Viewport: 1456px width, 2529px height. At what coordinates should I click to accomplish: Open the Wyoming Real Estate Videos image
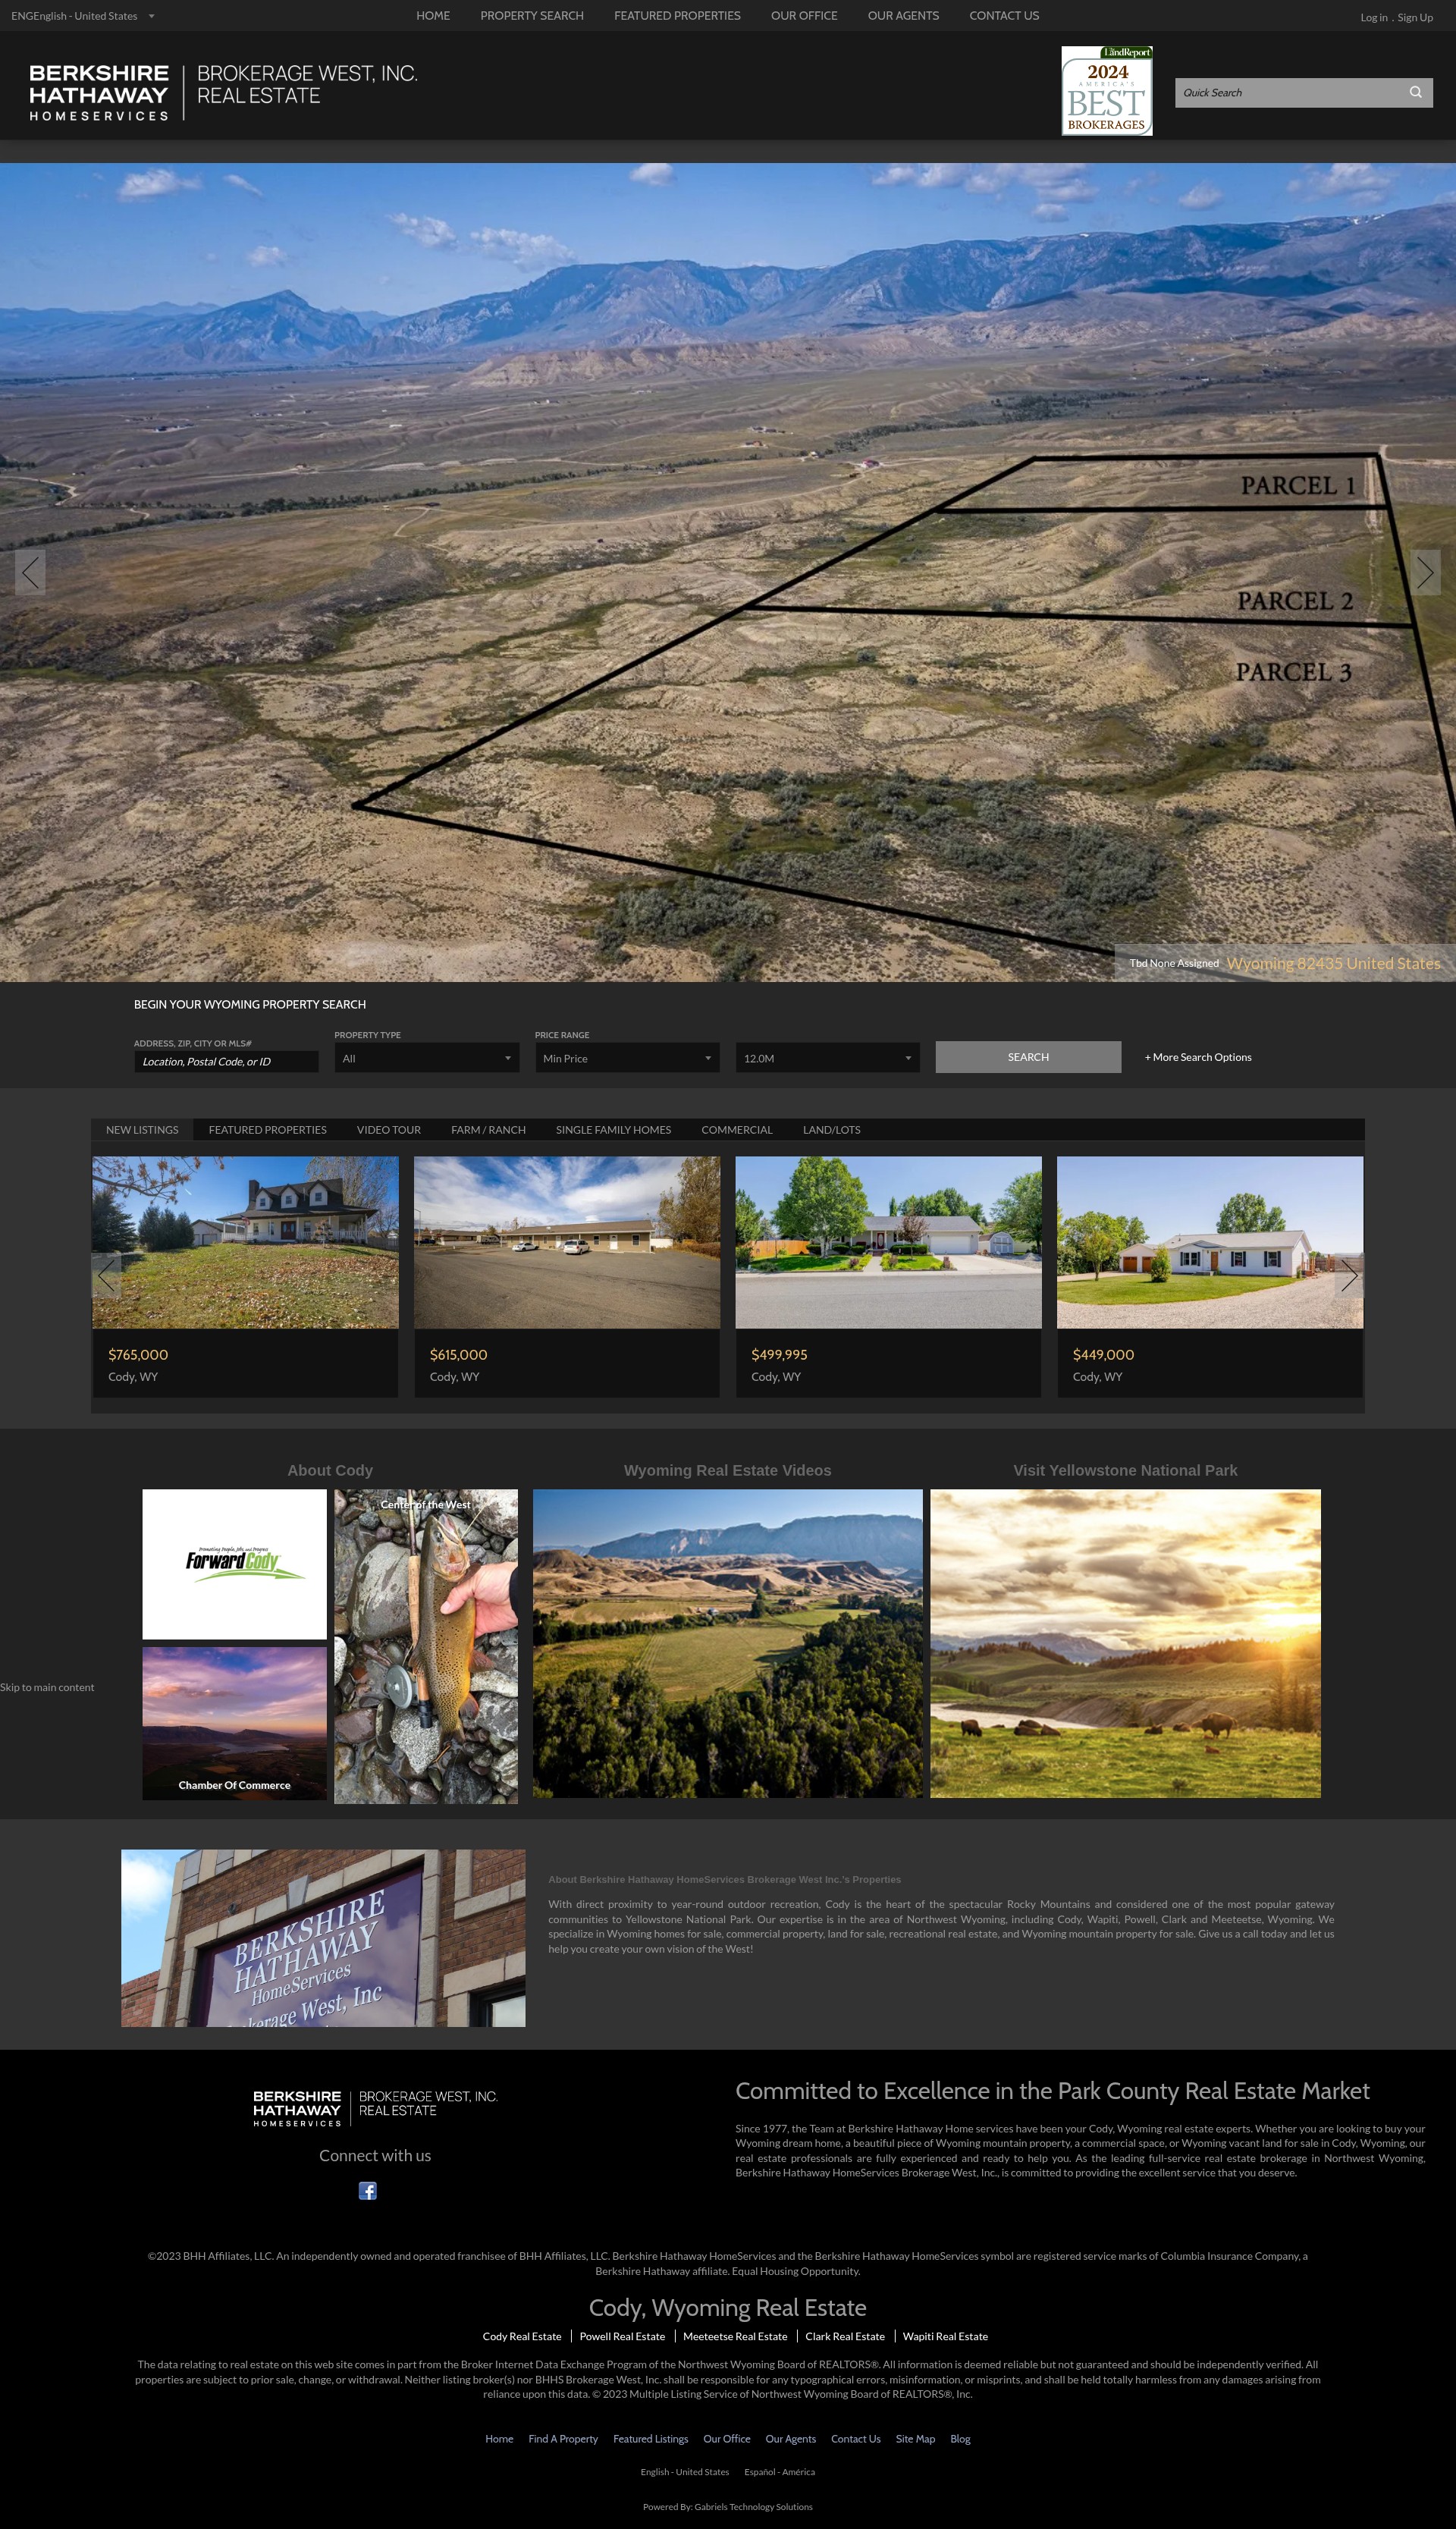[727, 1643]
